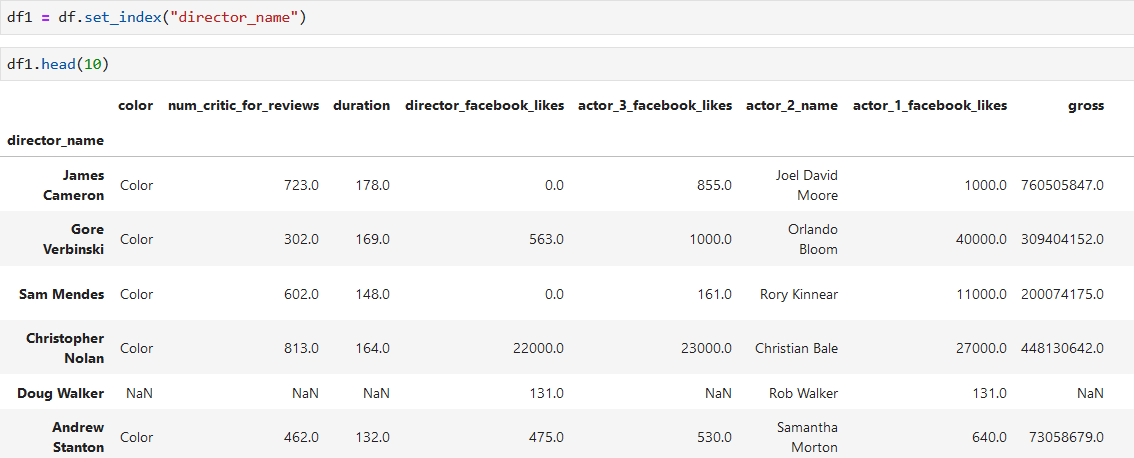Select the num_critic_for_reviews column header
Image resolution: width=1134 pixels, height=458 pixels.
pyautogui.click(x=244, y=106)
